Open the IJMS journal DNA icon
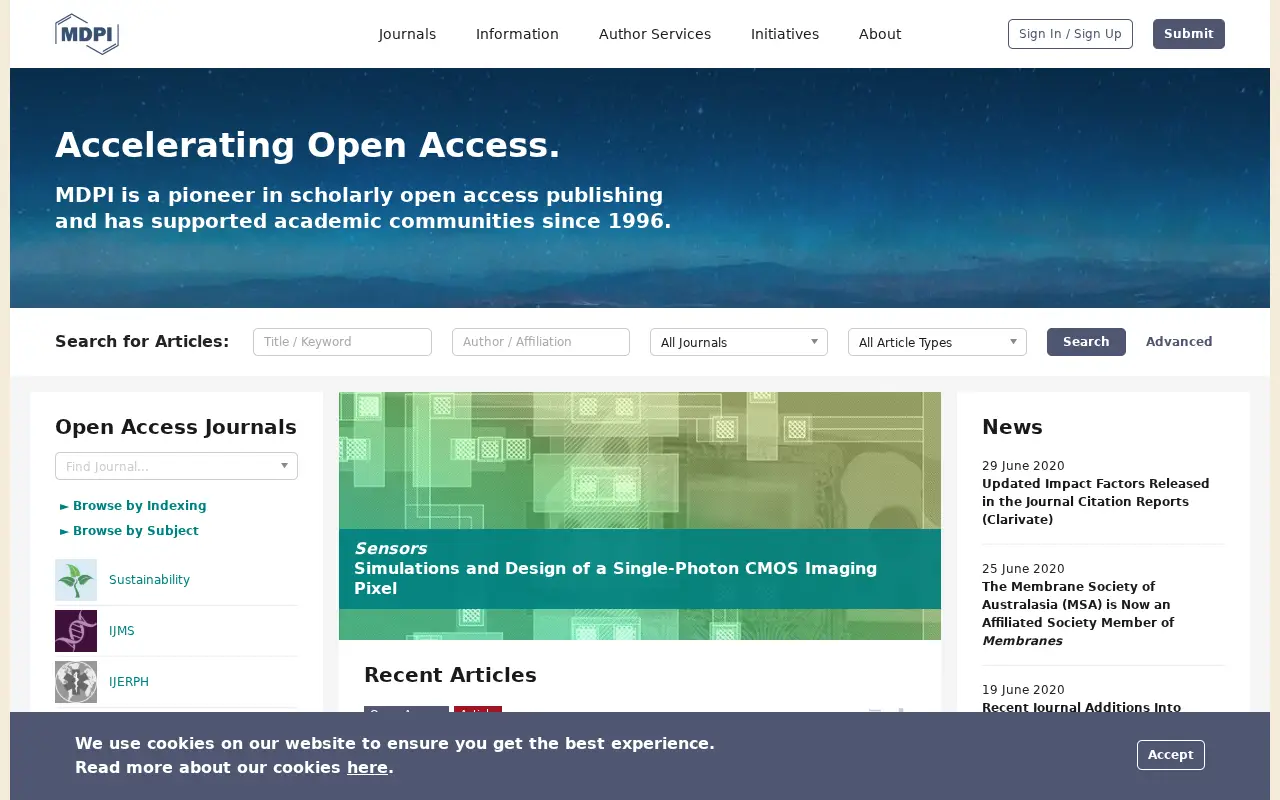 point(76,631)
